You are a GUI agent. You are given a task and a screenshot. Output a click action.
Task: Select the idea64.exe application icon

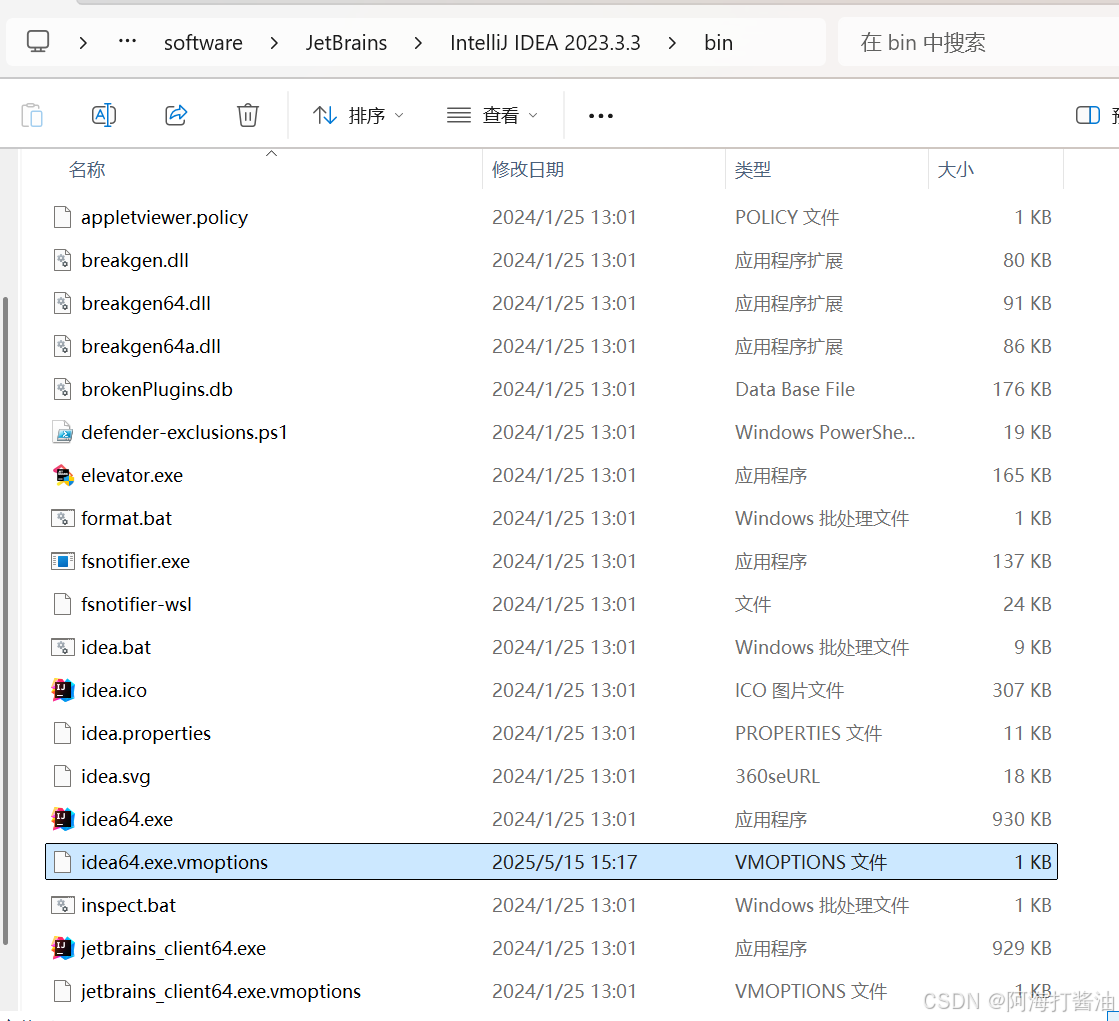(x=63, y=819)
